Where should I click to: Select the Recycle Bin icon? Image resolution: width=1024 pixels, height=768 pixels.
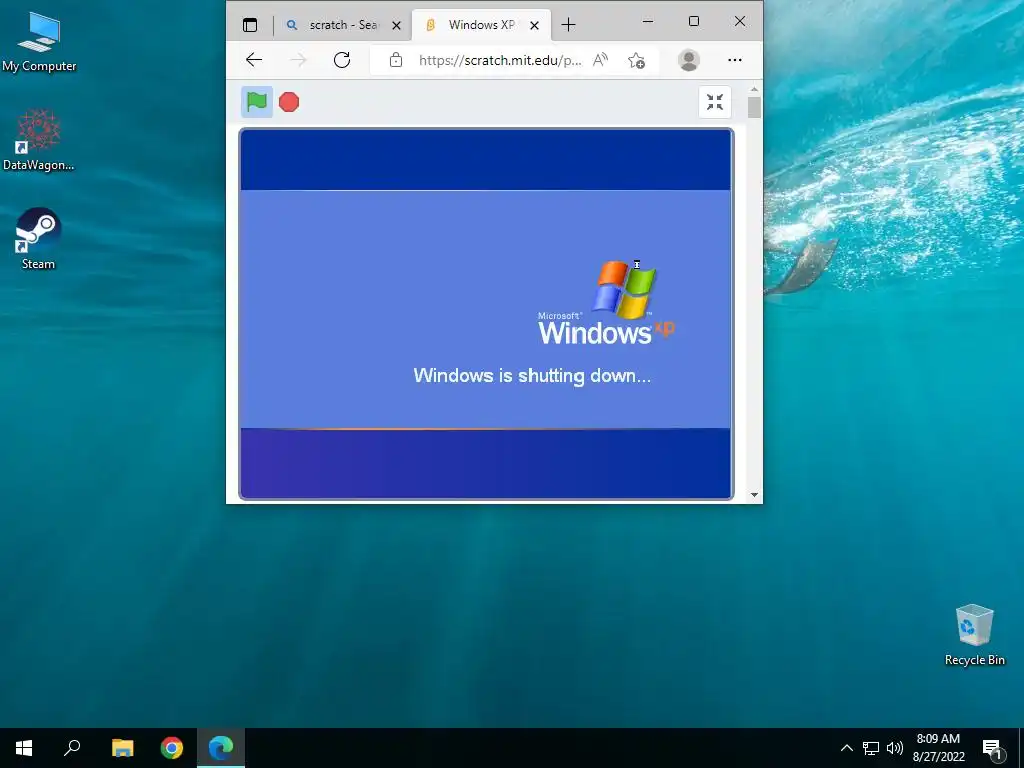coord(974,635)
